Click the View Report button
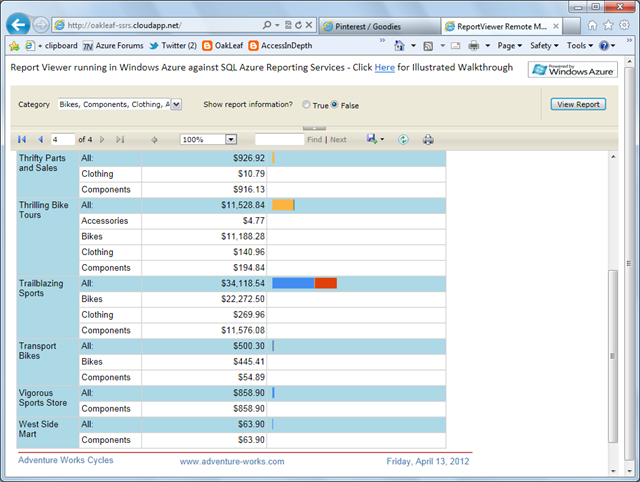The height and width of the screenshot is (482, 640). pos(578,104)
